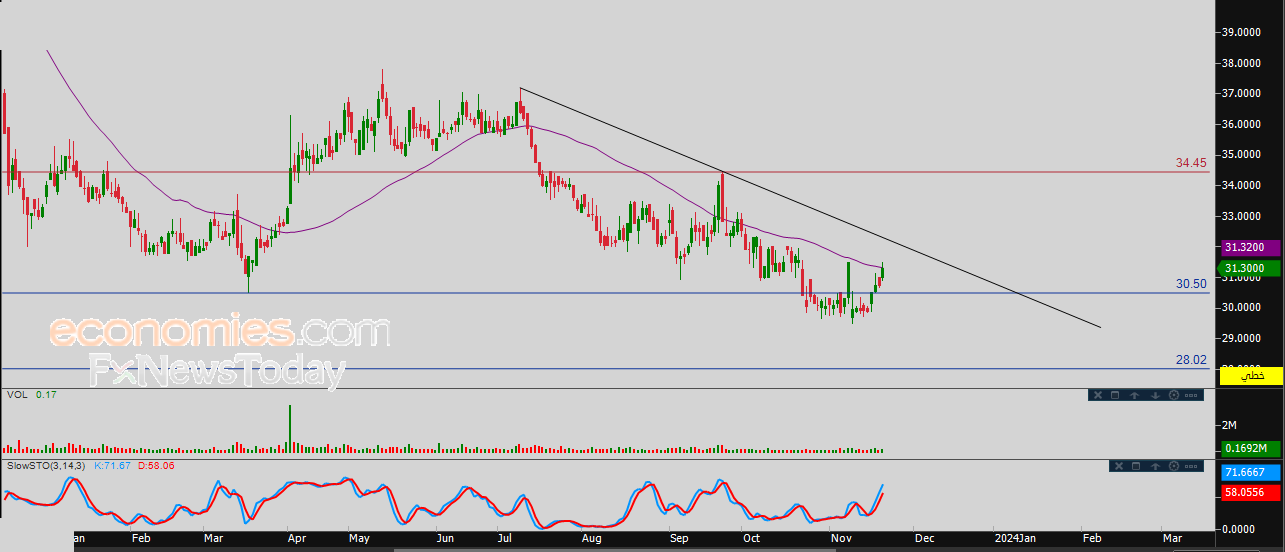Click the yellow chart-type label on price axis
Screen dimensions: 1285x552
coord(1251,375)
